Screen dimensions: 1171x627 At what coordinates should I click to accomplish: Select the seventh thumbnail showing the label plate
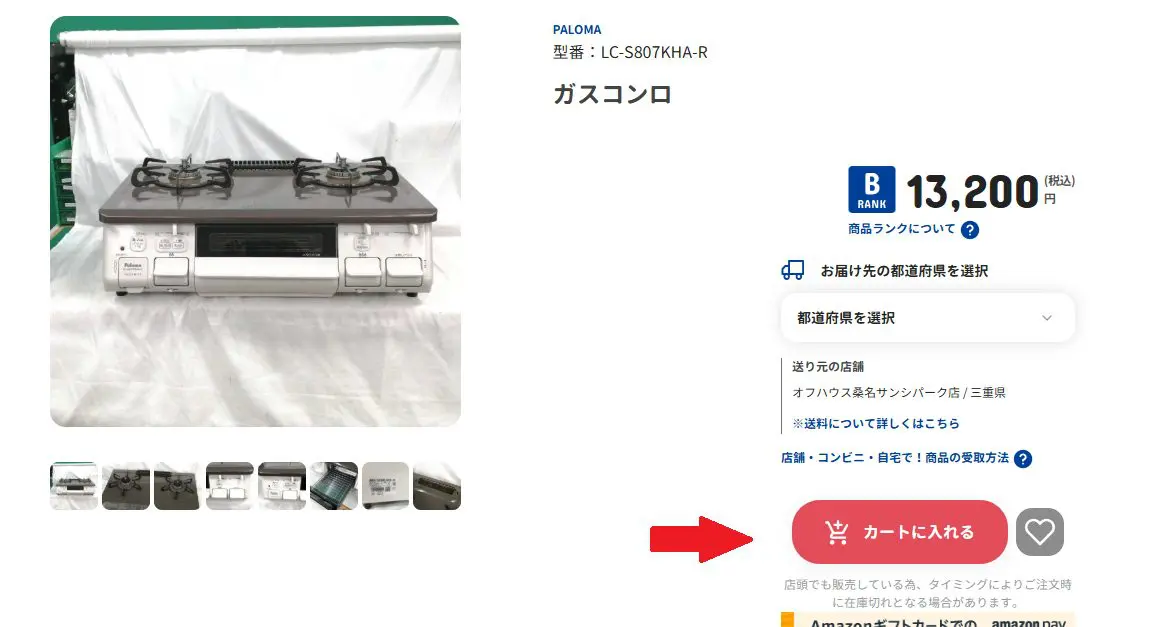(385, 486)
